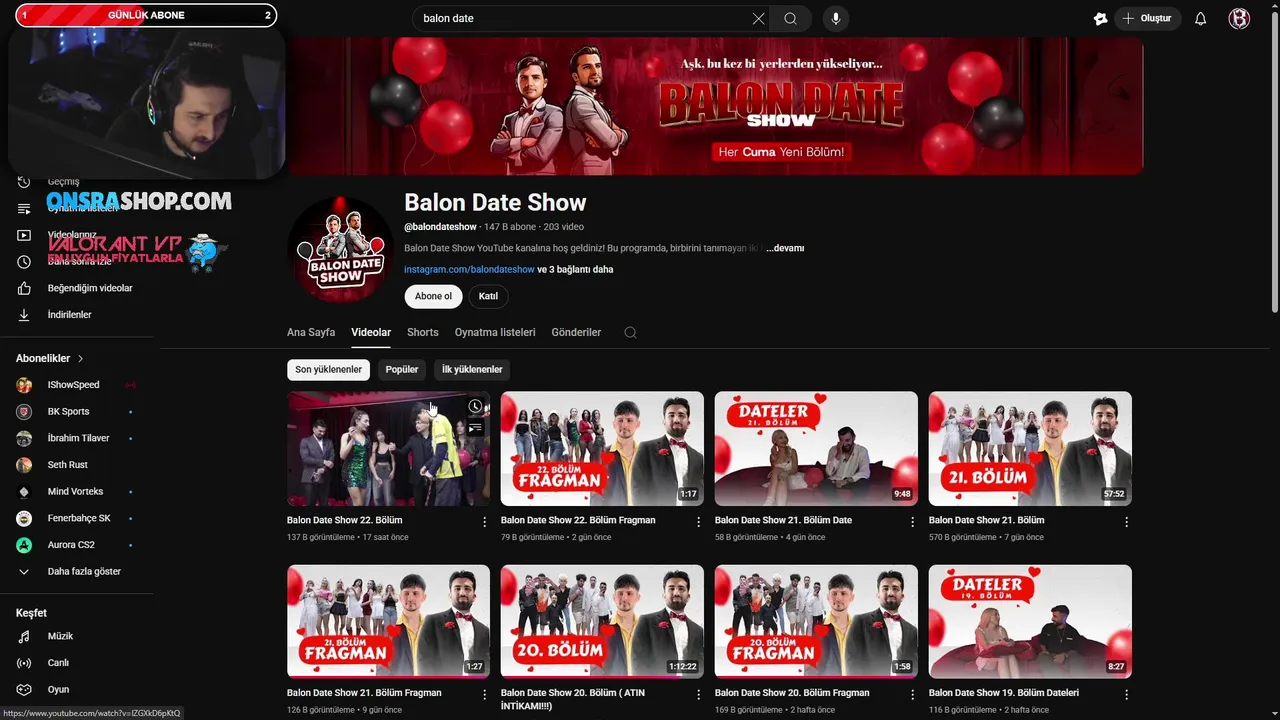Open Geçmiş history icon in sidebar
This screenshot has width=1280, height=720.
point(24,181)
